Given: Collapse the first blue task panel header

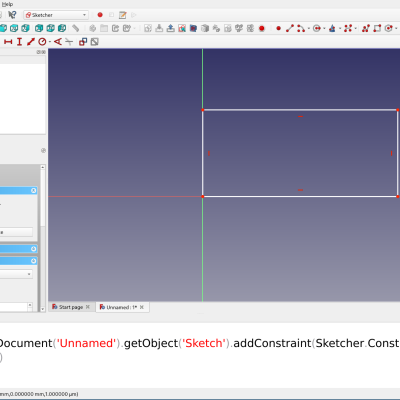Looking at the screenshot, I should click(33, 190).
